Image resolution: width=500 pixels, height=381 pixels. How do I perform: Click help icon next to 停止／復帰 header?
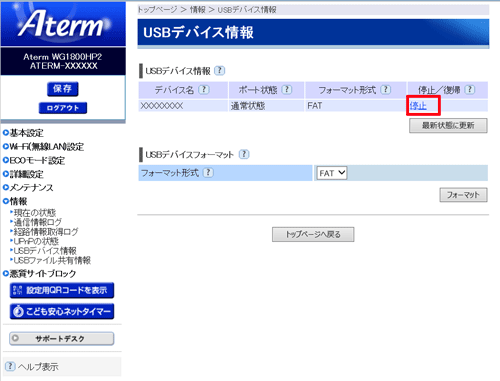(x=470, y=90)
